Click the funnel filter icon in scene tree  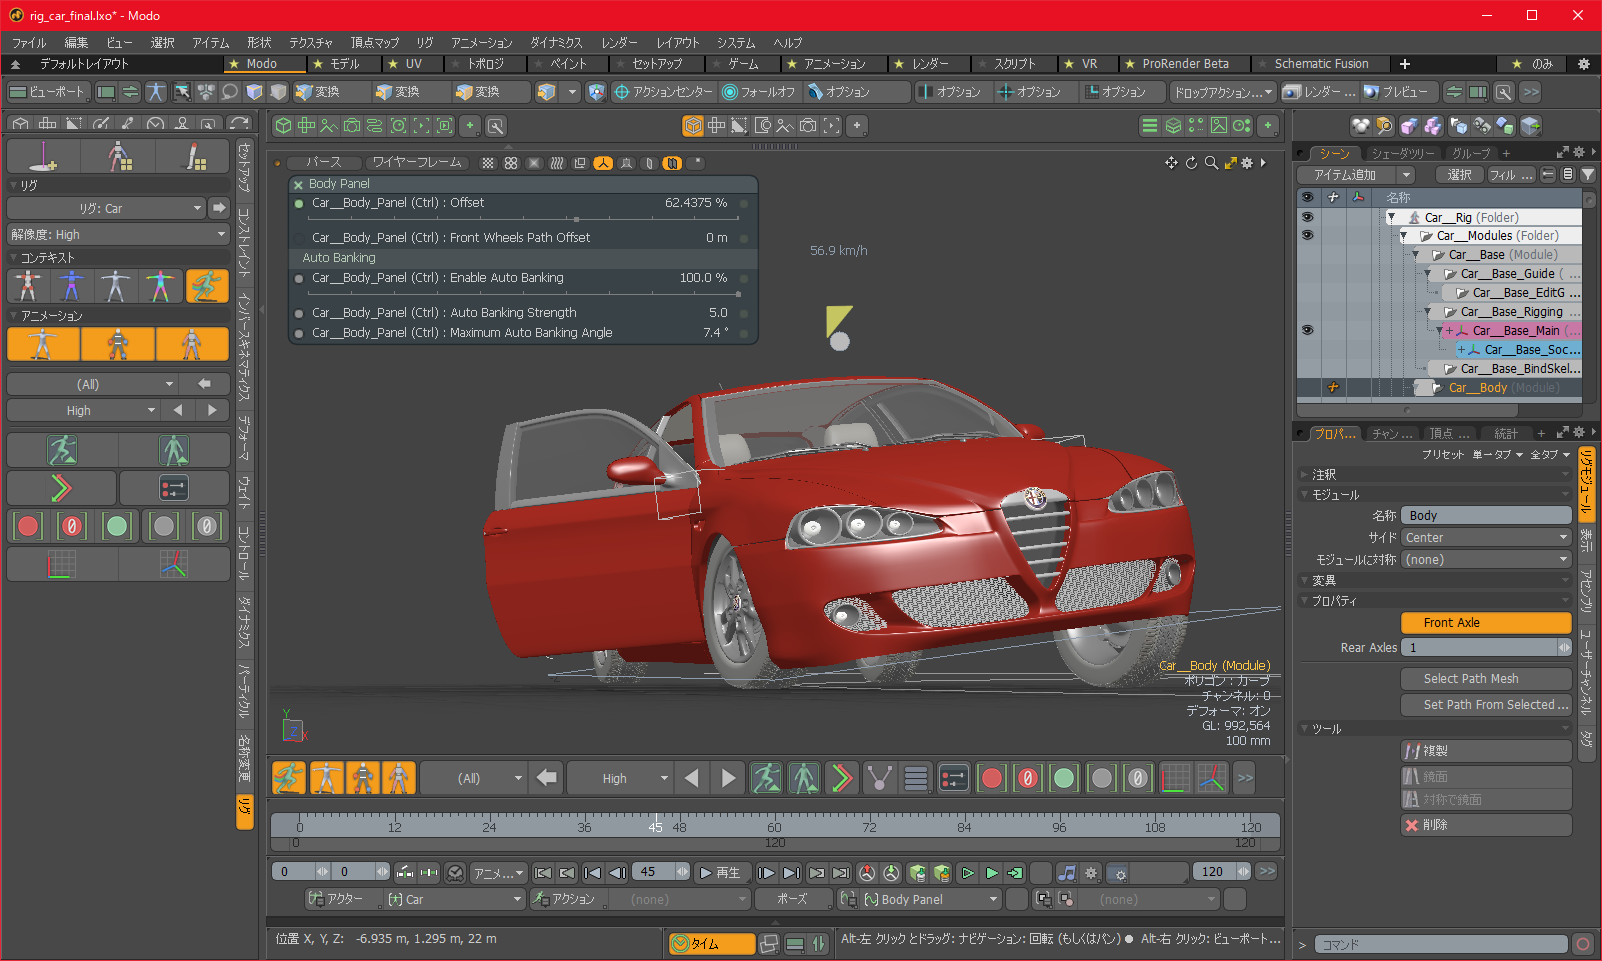tap(1587, 174)
